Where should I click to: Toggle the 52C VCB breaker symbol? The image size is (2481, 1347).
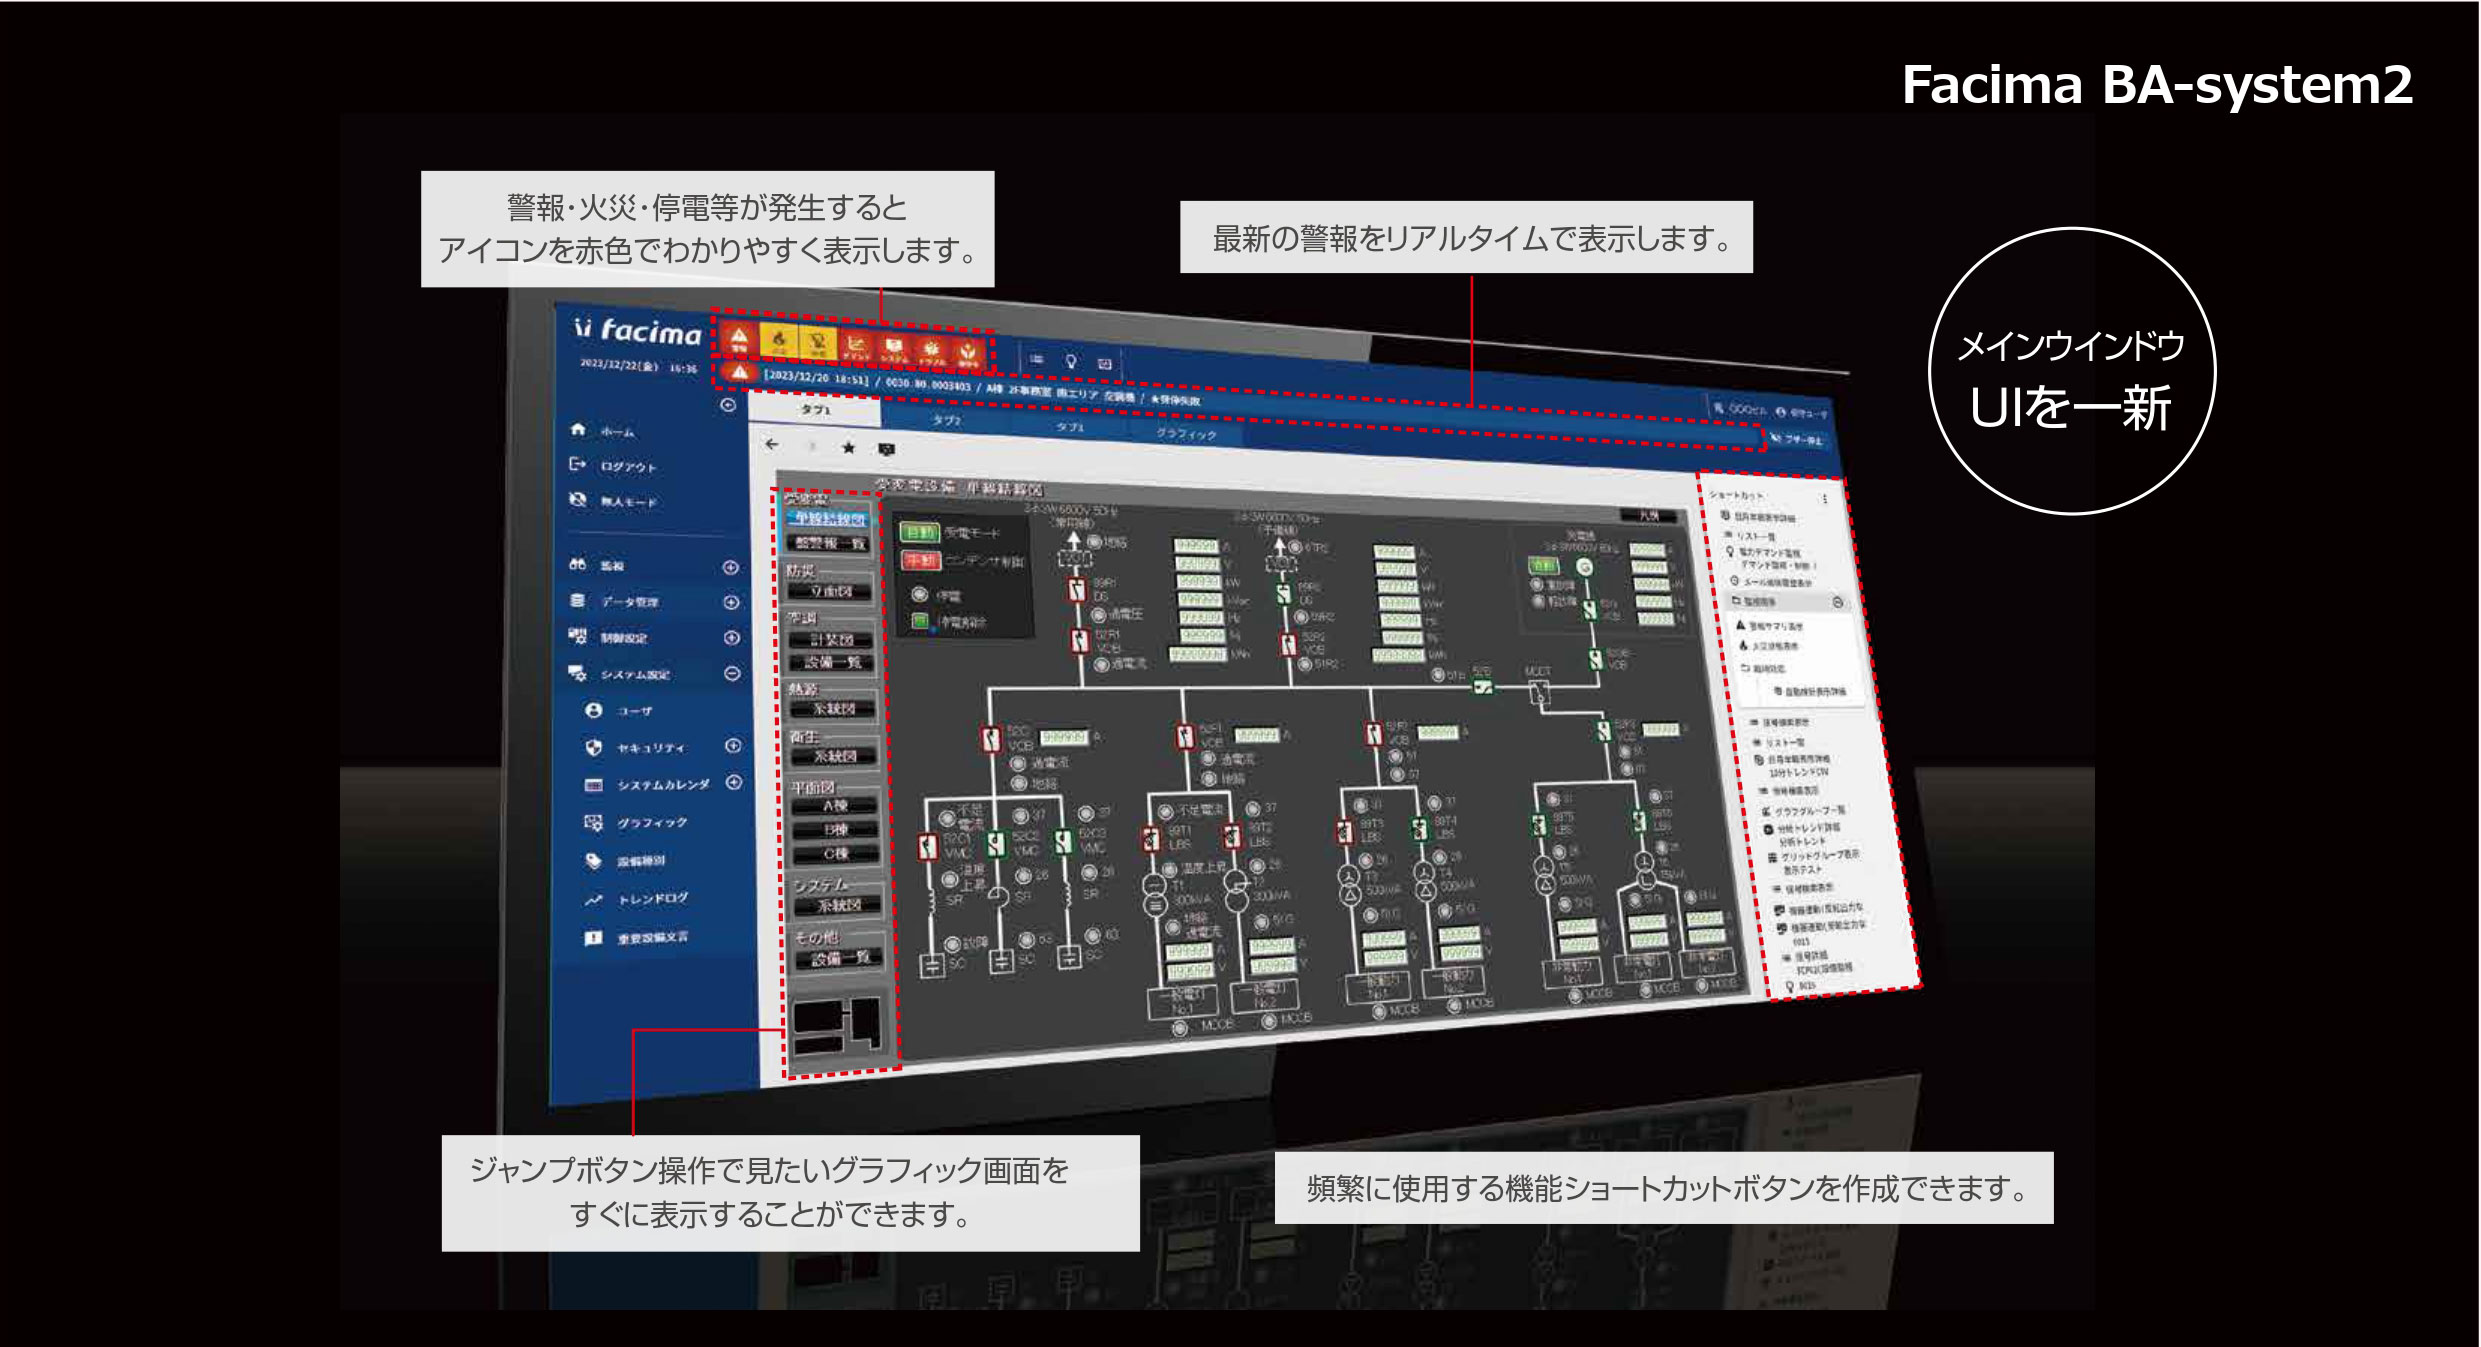990,739
